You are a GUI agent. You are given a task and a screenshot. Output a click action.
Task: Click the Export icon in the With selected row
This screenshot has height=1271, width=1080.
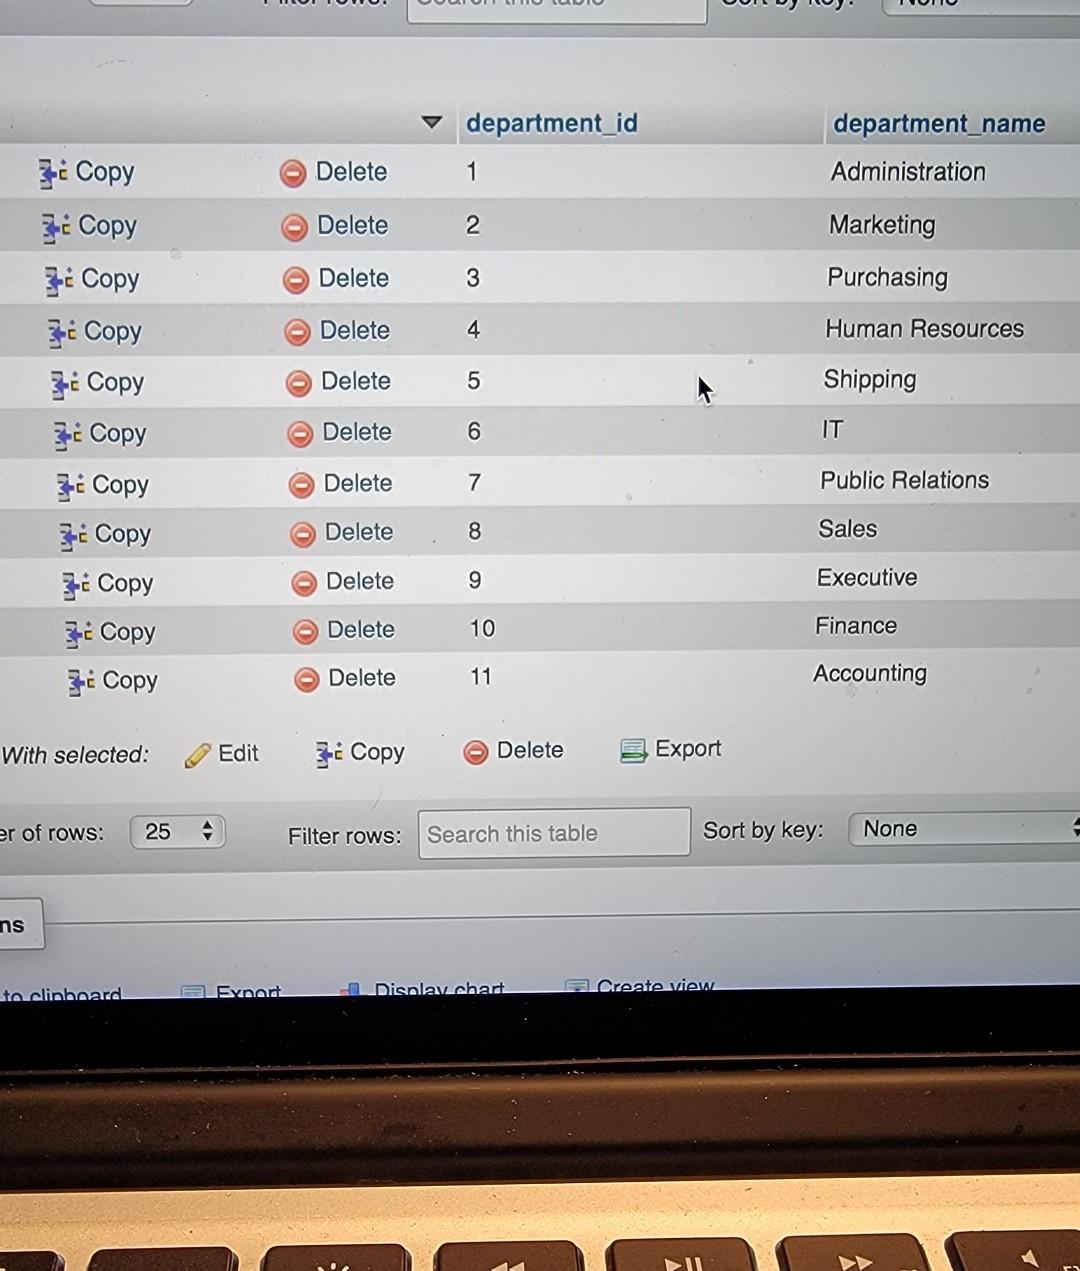pyautogui.click(x=633, y=749)
